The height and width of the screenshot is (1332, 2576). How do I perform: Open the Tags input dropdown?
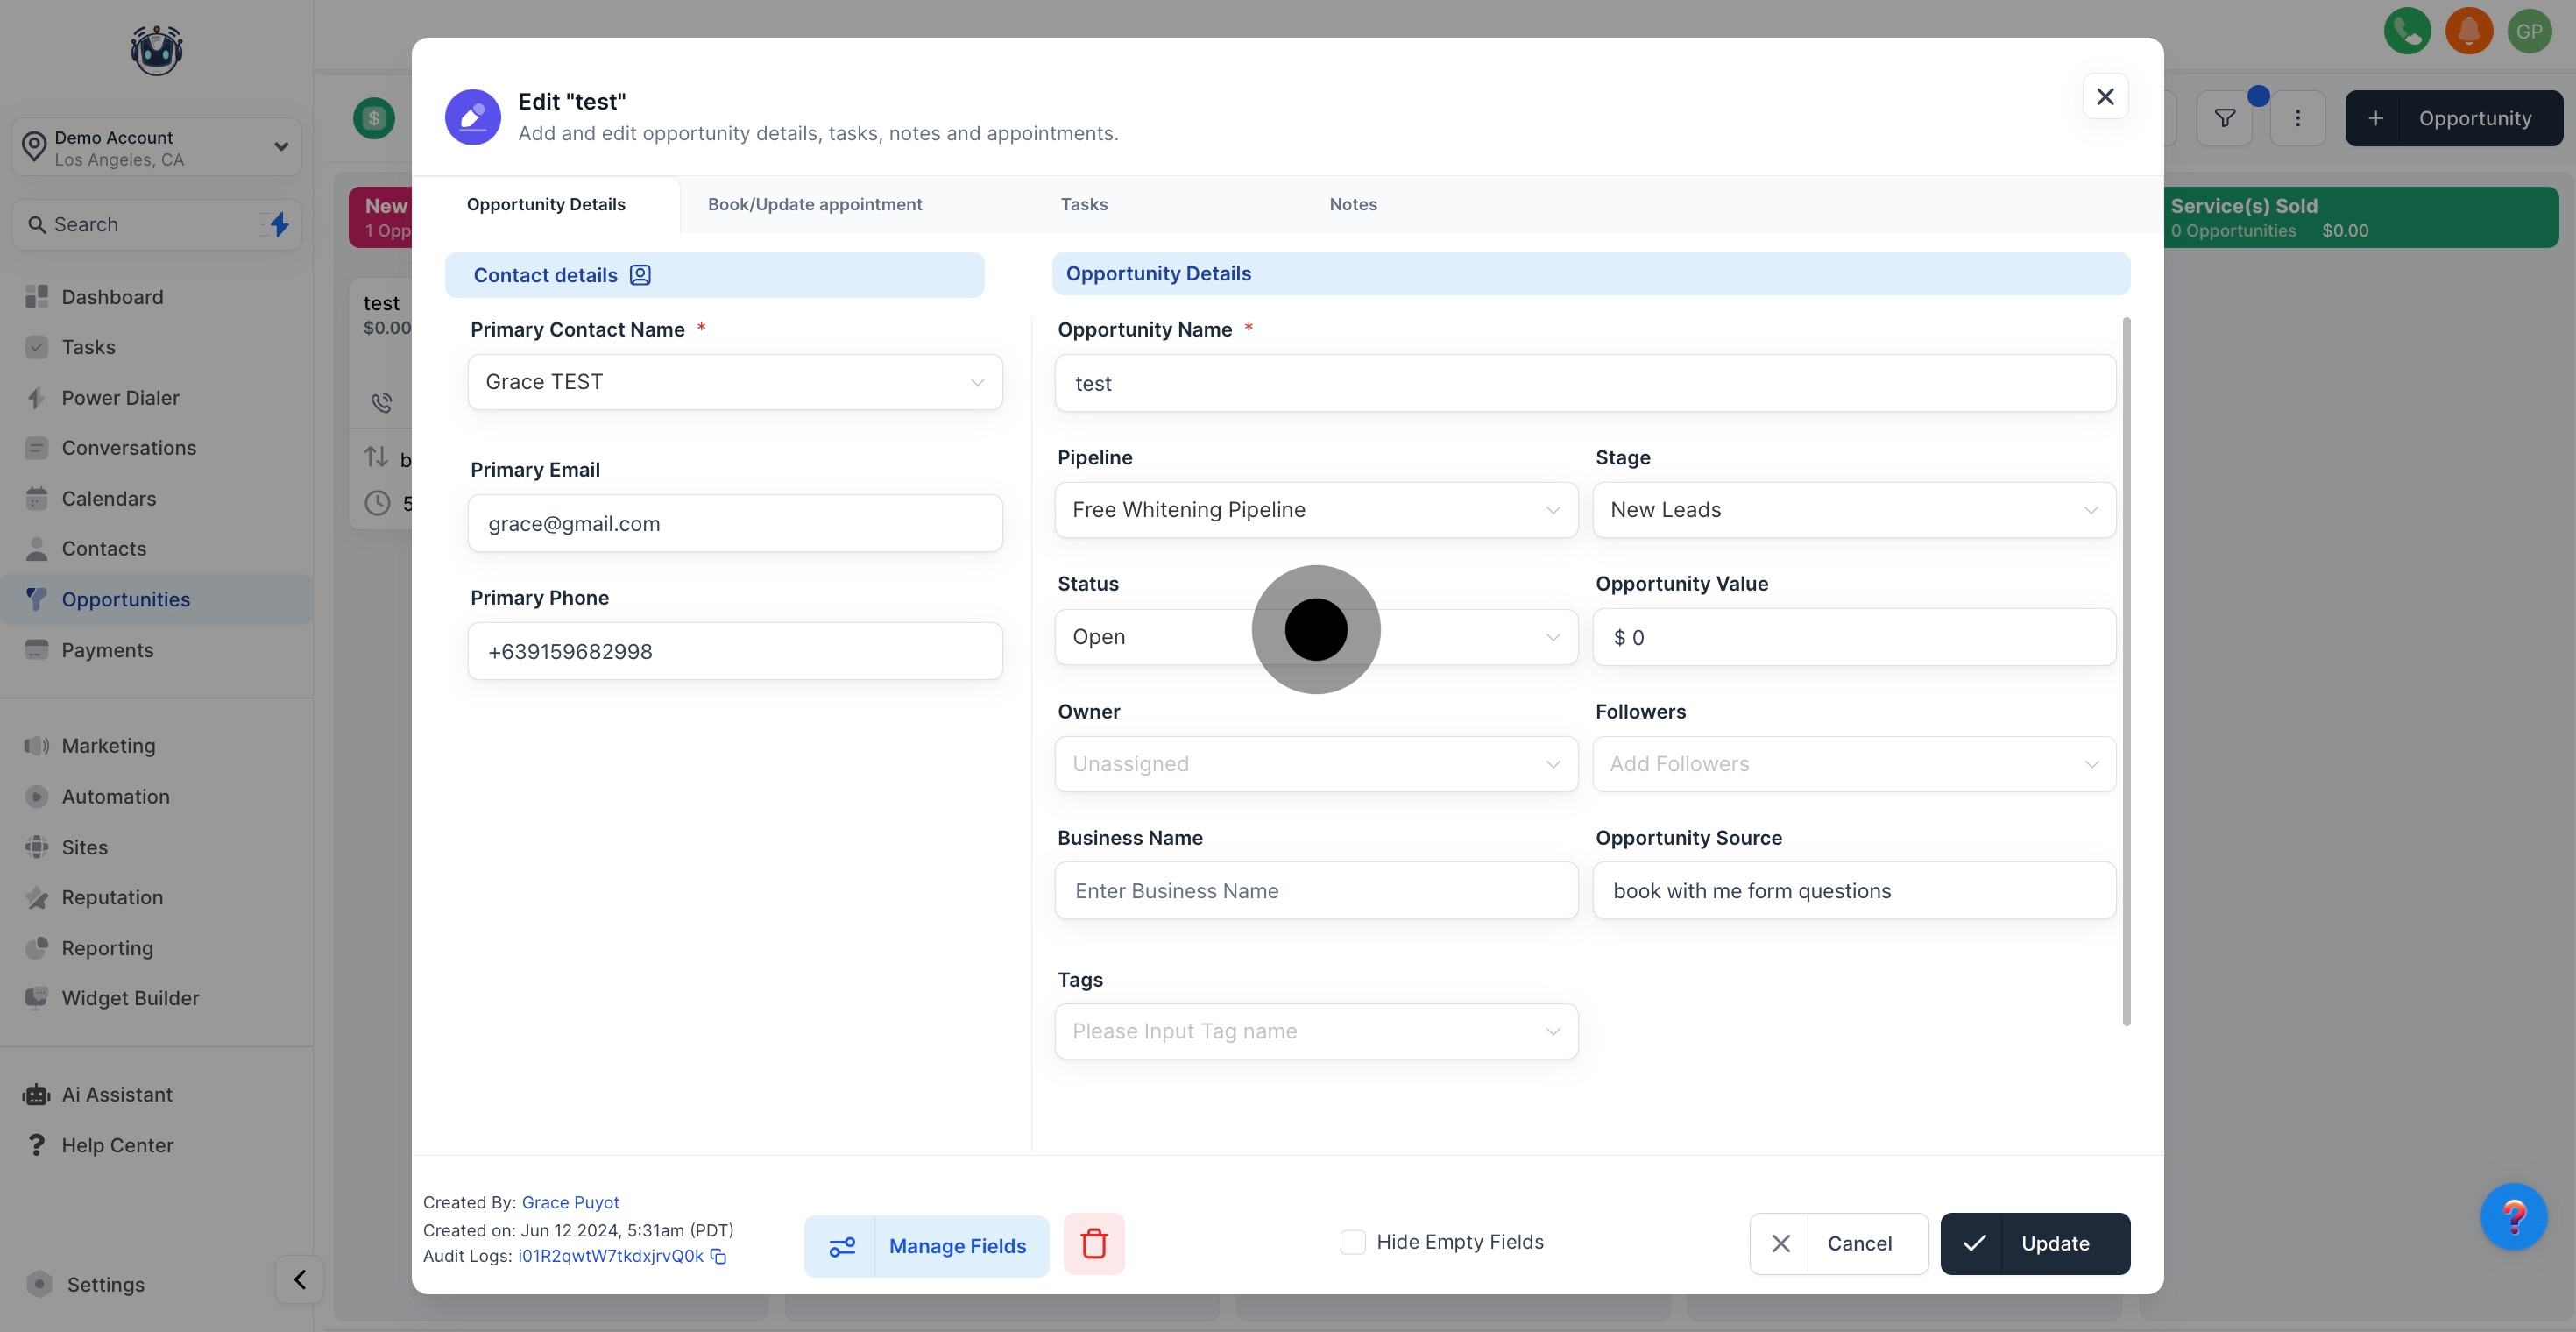[1315, 1031]
